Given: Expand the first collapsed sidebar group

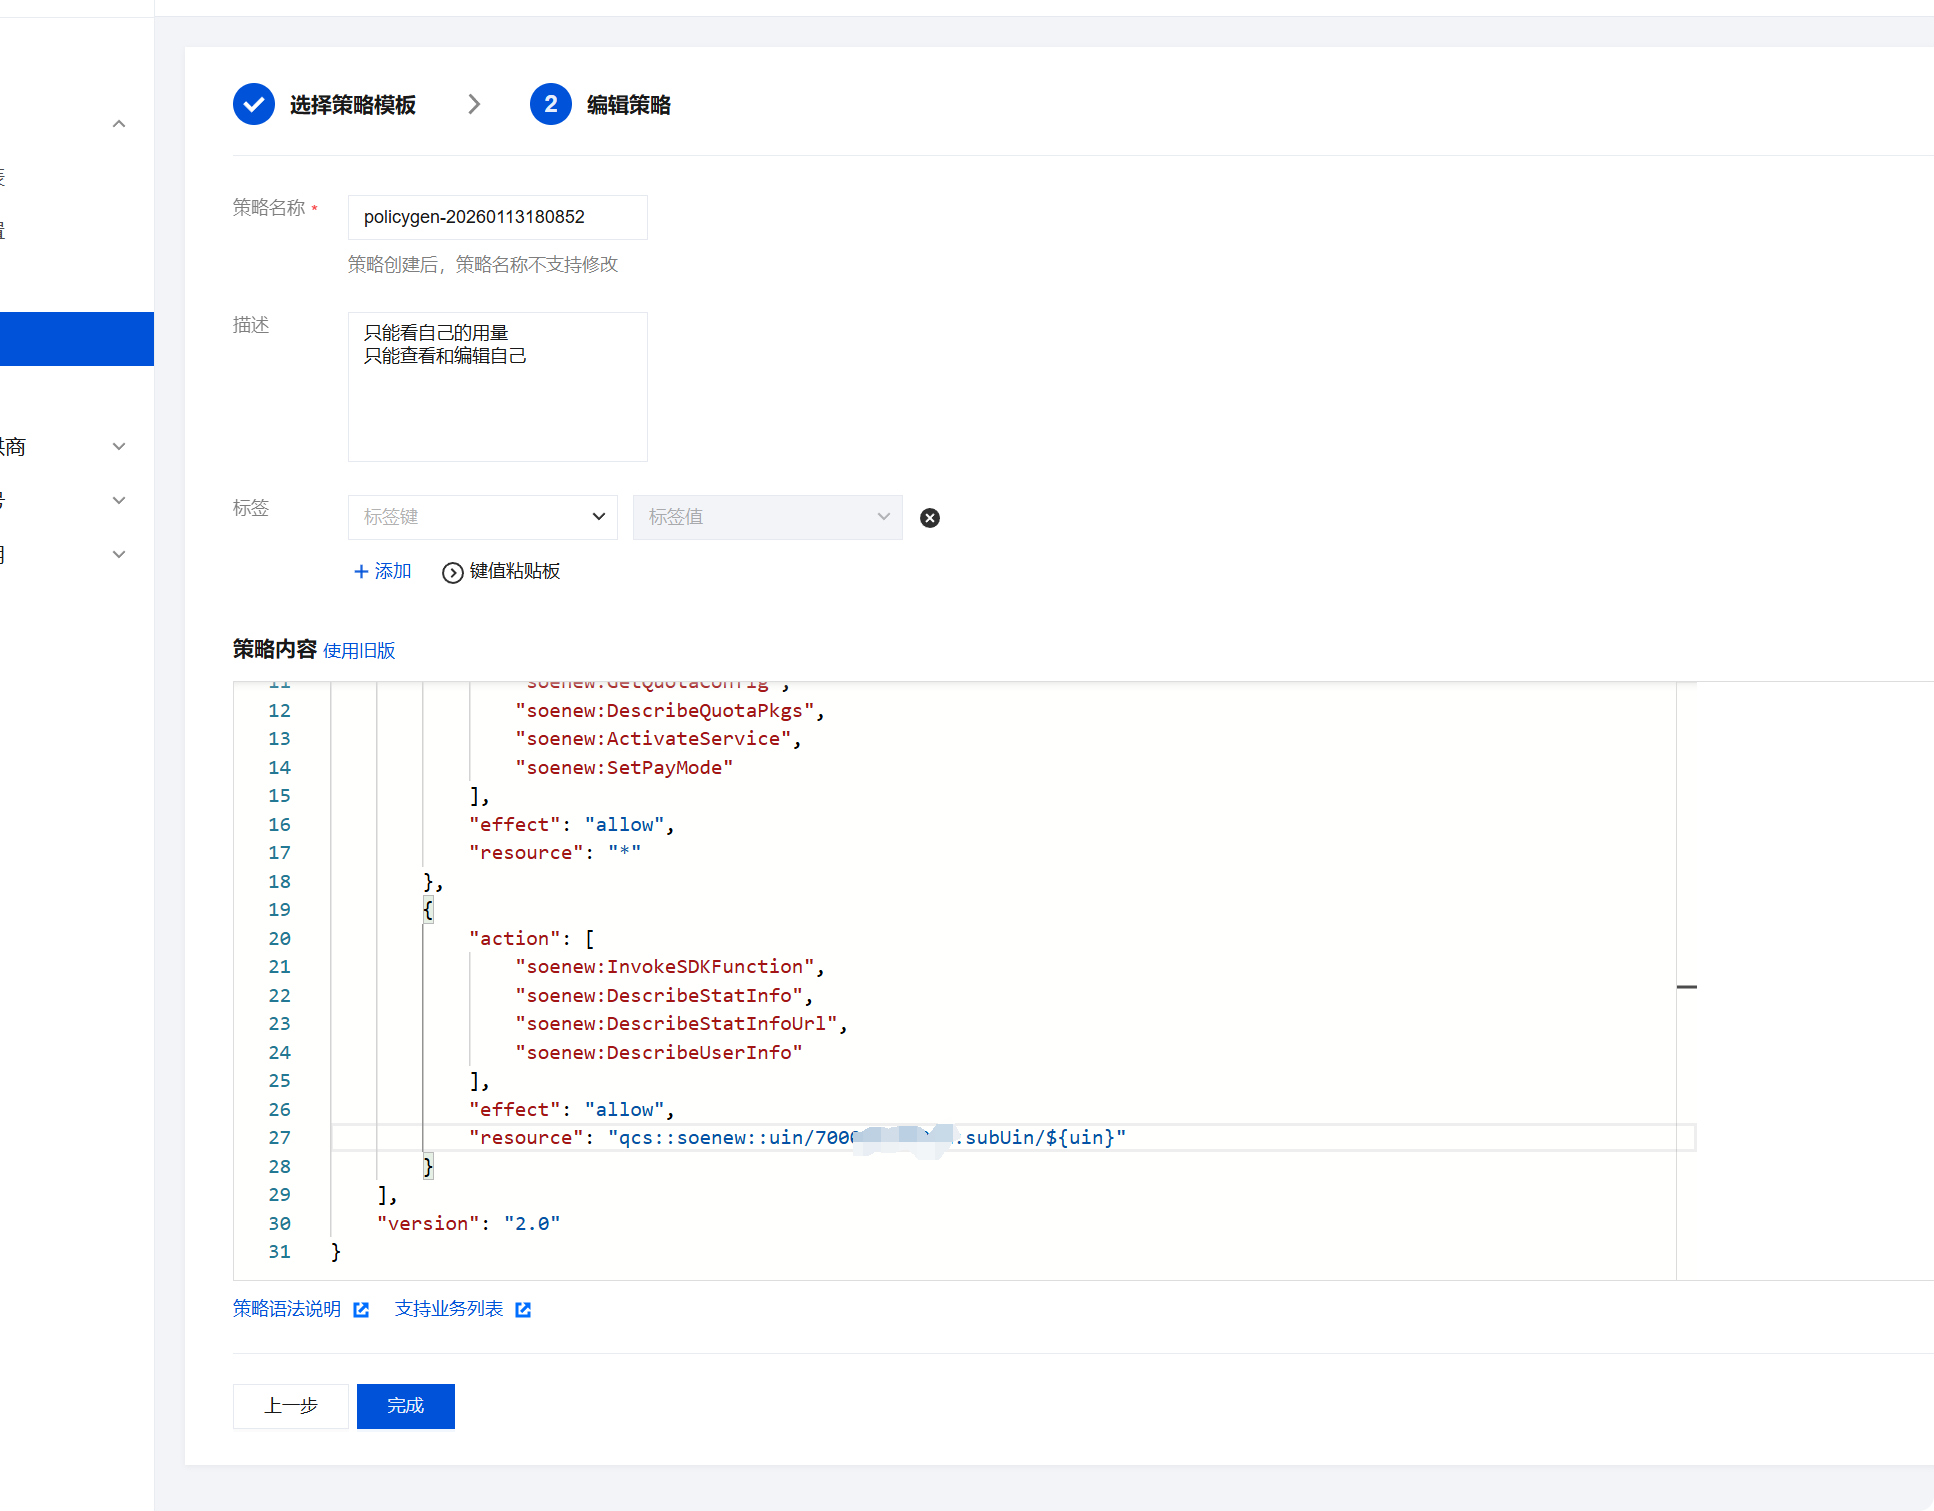Looking at the screenshot, I should tap(119, 447).
